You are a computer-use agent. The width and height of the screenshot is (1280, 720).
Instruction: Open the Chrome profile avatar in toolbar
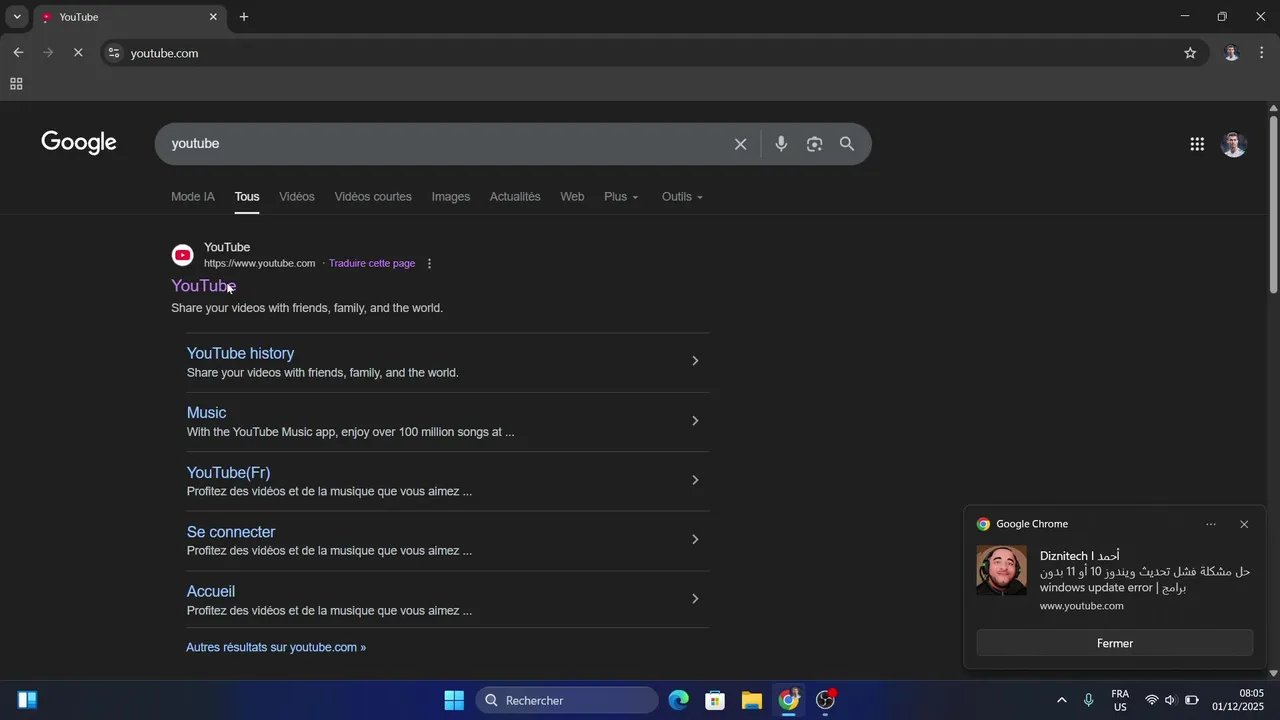(x=1232, y=53)
